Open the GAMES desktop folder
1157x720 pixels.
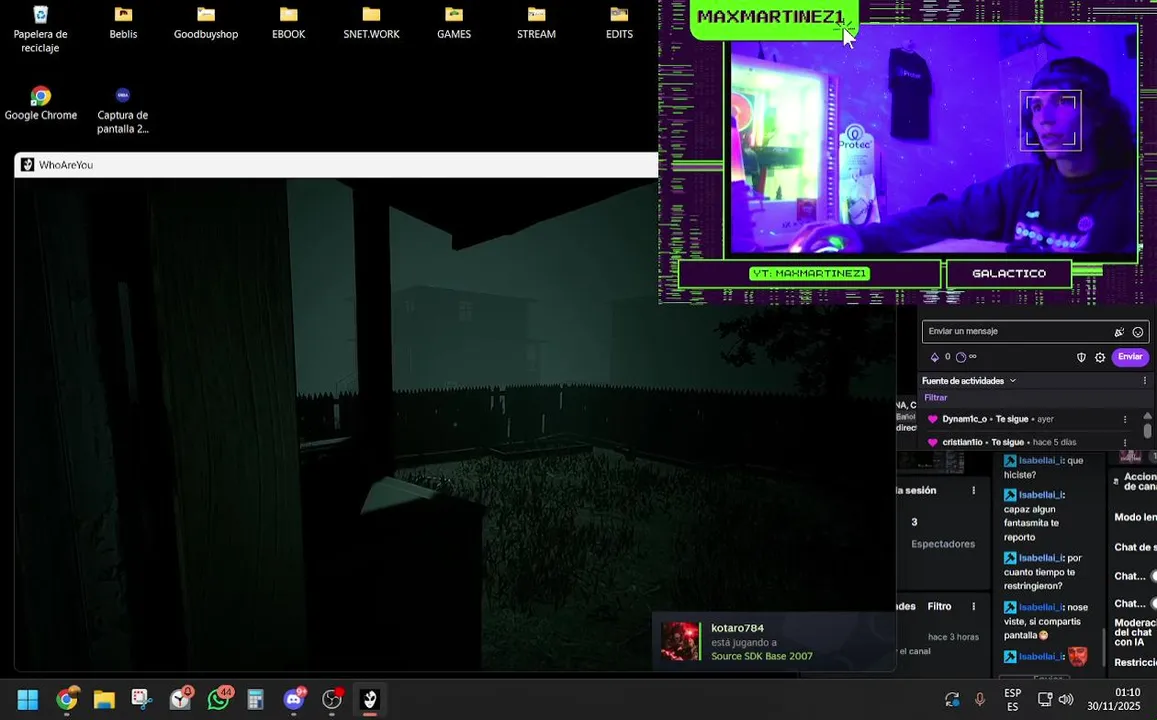(454, 23)
